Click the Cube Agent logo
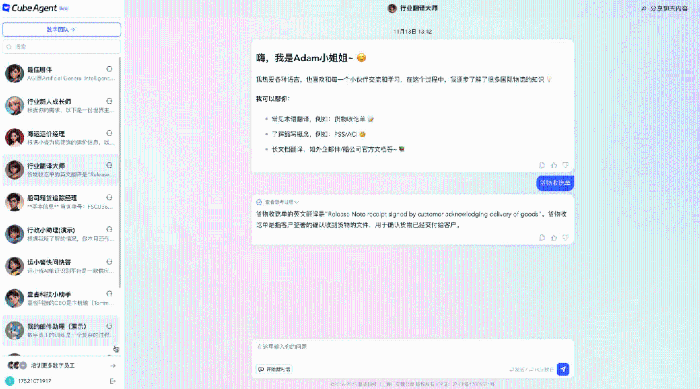 [x=35, y=8]
